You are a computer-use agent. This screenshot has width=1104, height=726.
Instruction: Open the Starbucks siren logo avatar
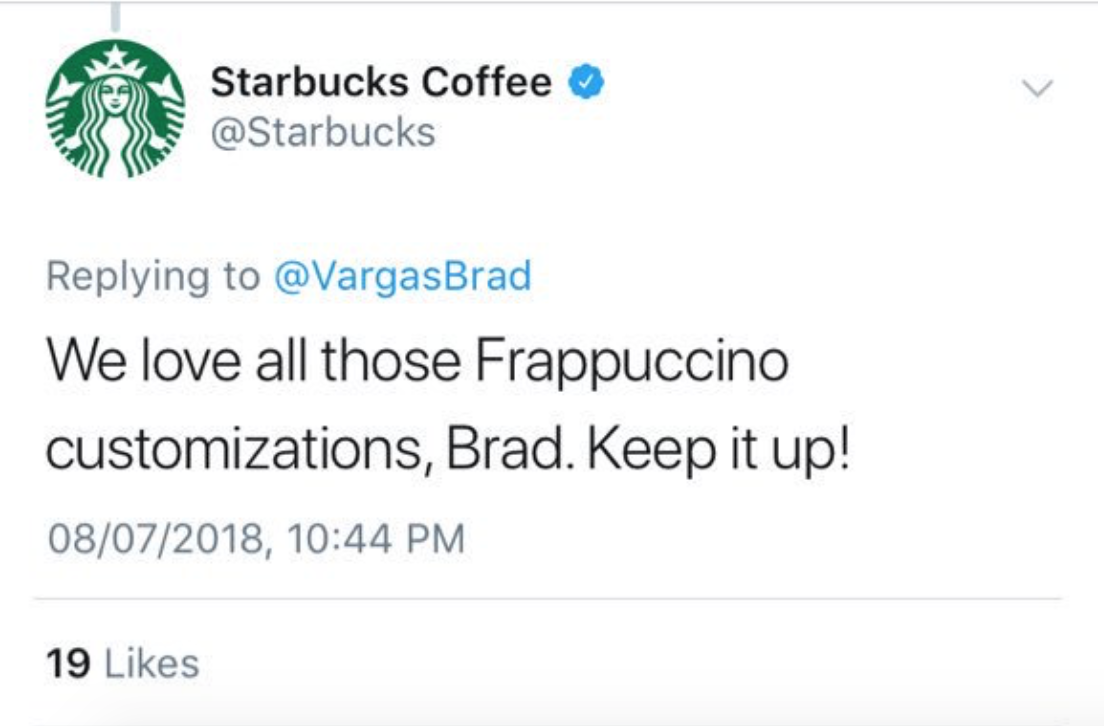[115, 108]
